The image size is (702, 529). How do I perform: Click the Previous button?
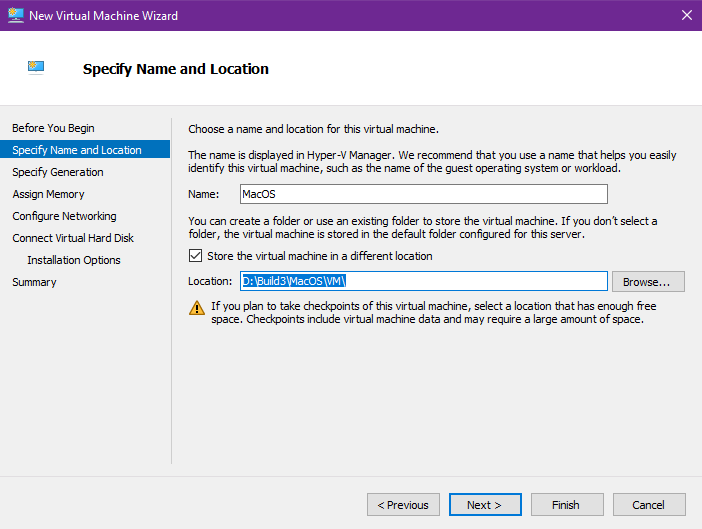point(403,505)
